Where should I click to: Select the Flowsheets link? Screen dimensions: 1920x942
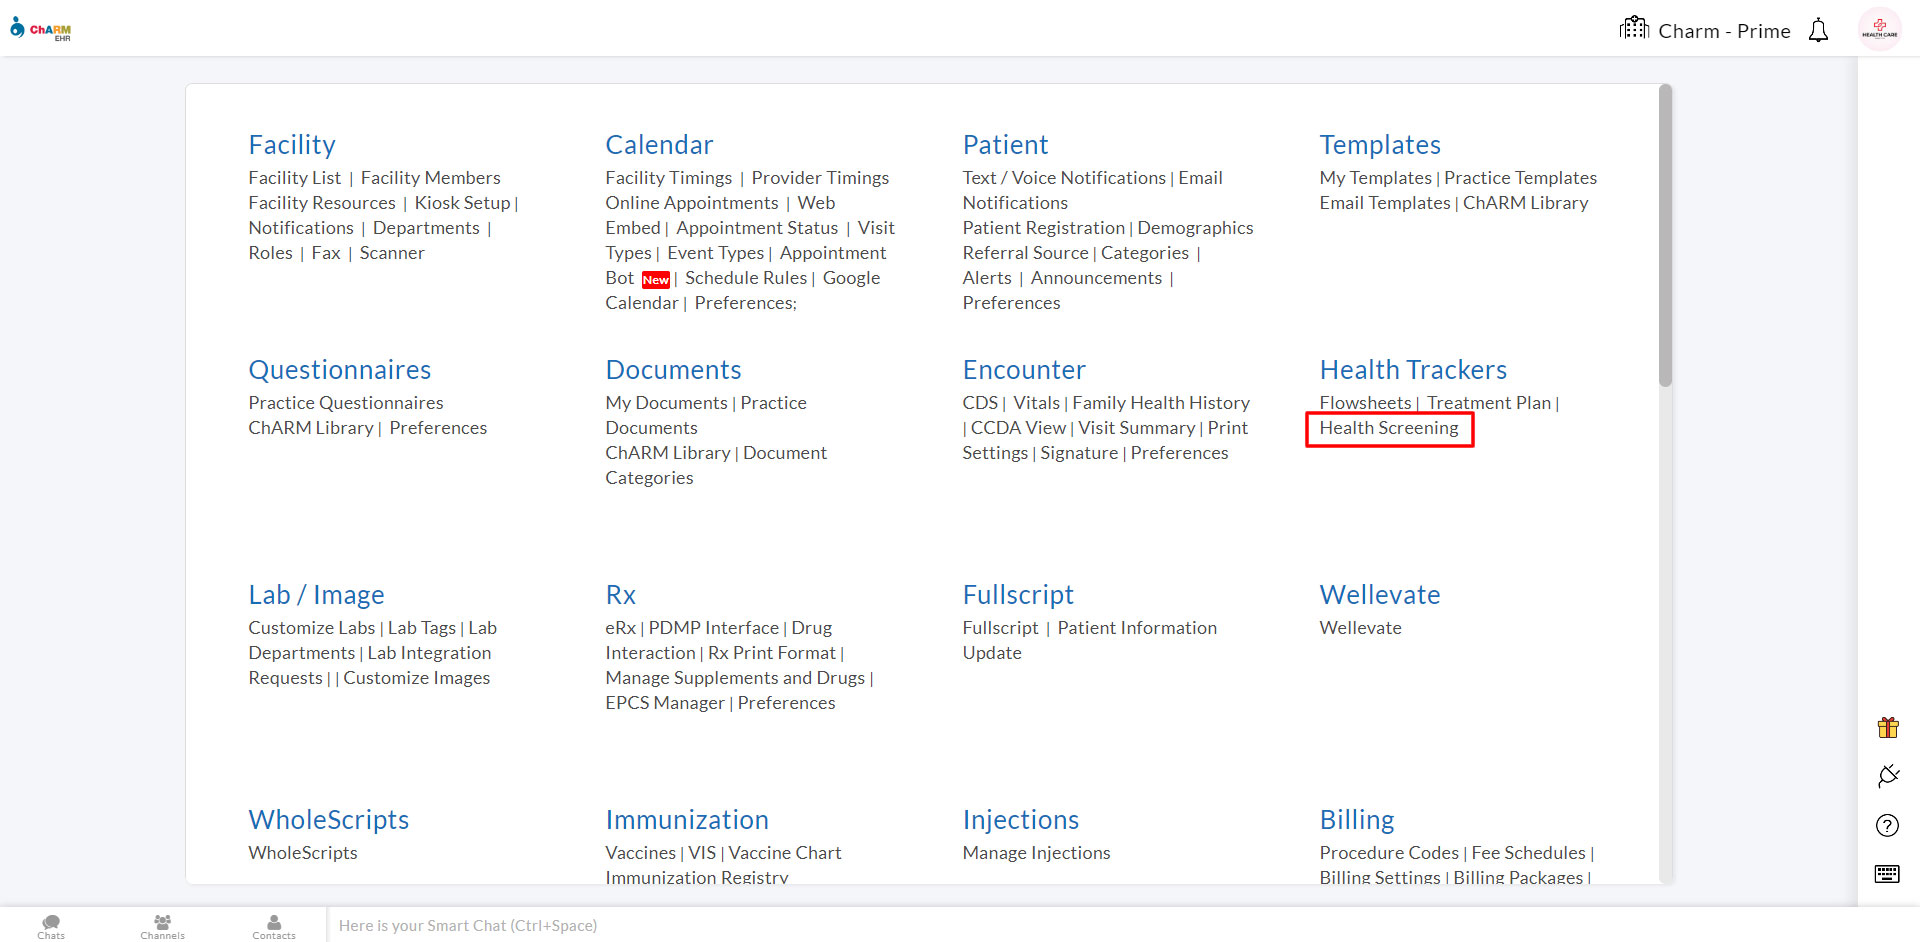tap(1365, 403)
